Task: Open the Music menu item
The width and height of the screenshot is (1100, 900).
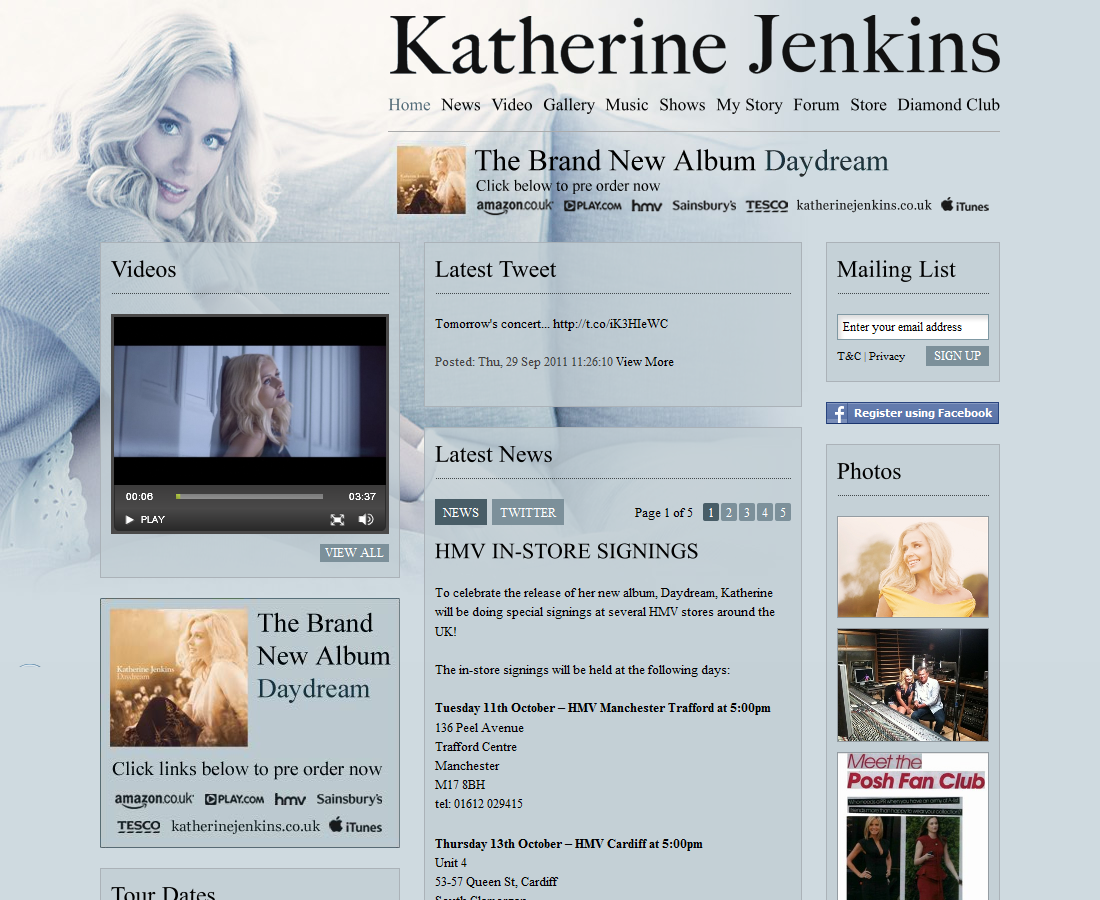Action: [626, 105]
